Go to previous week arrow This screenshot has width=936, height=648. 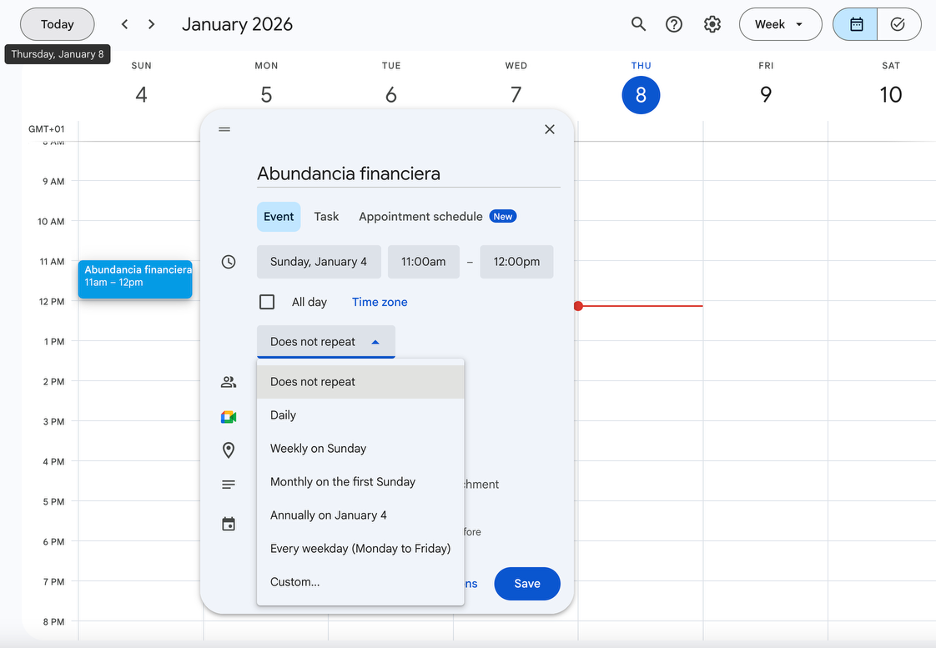coord(125,24)
